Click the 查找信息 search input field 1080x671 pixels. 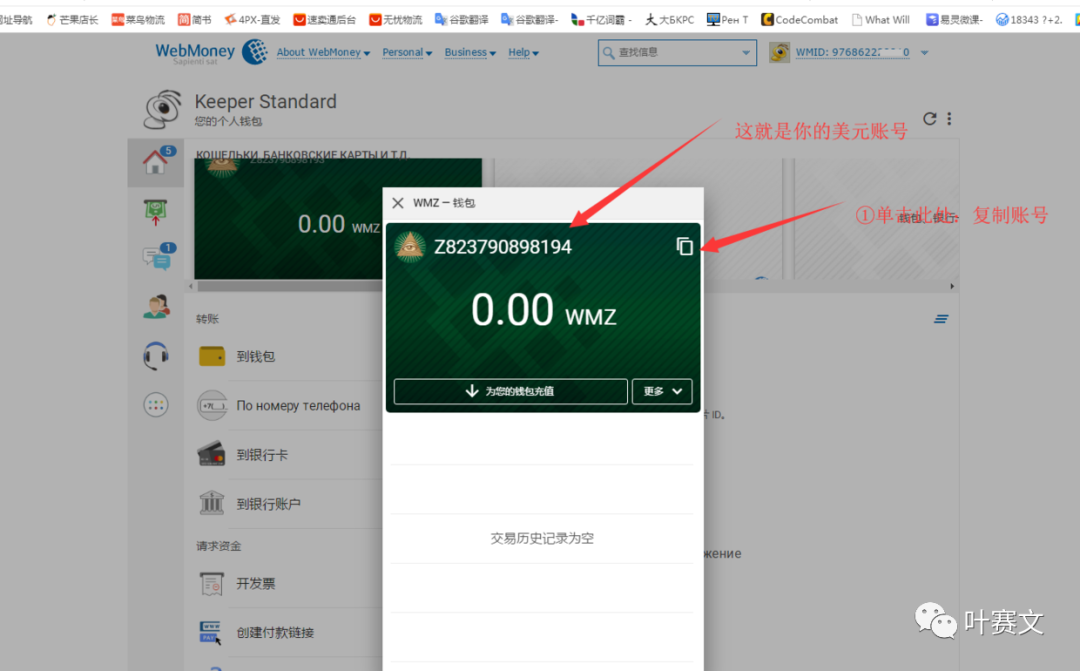(670, 53)
